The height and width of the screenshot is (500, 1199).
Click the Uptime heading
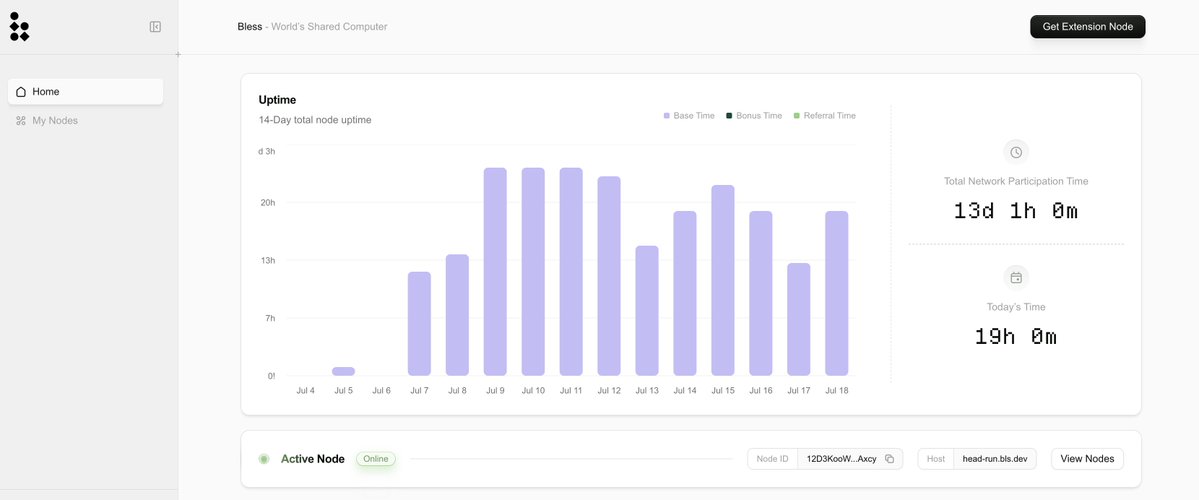pyautogui.click(x=278, y=99)
